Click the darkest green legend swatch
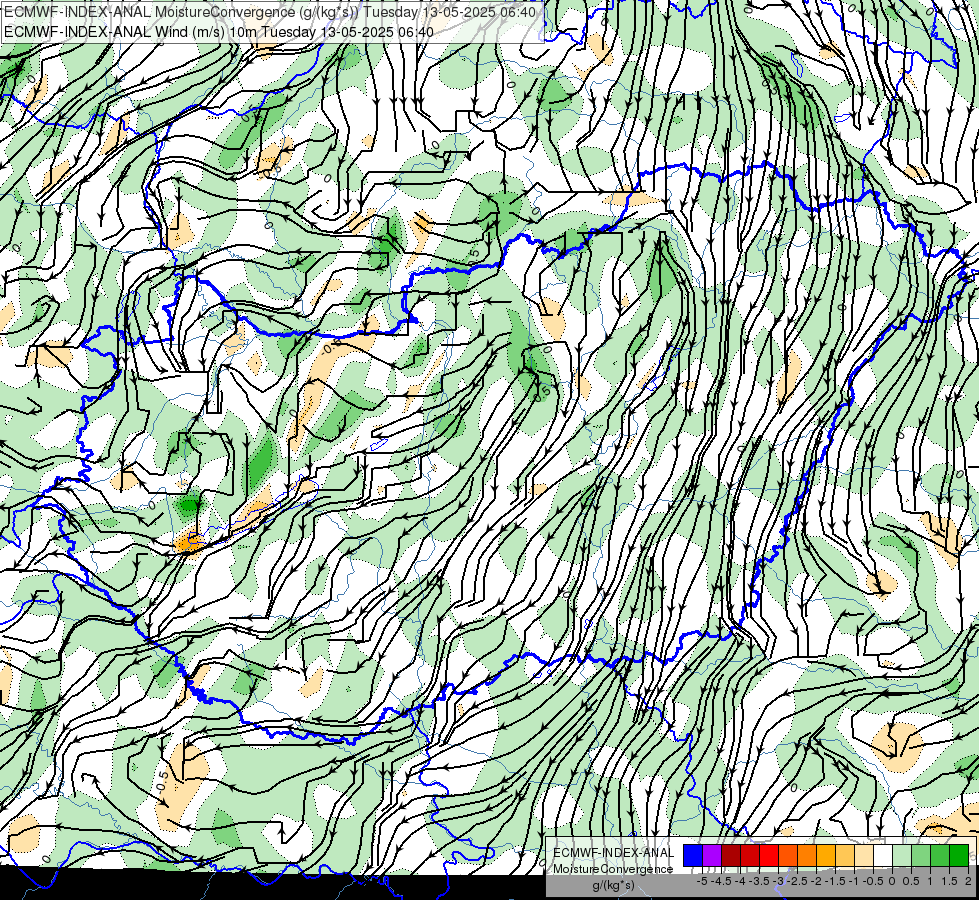 (959, 856)
